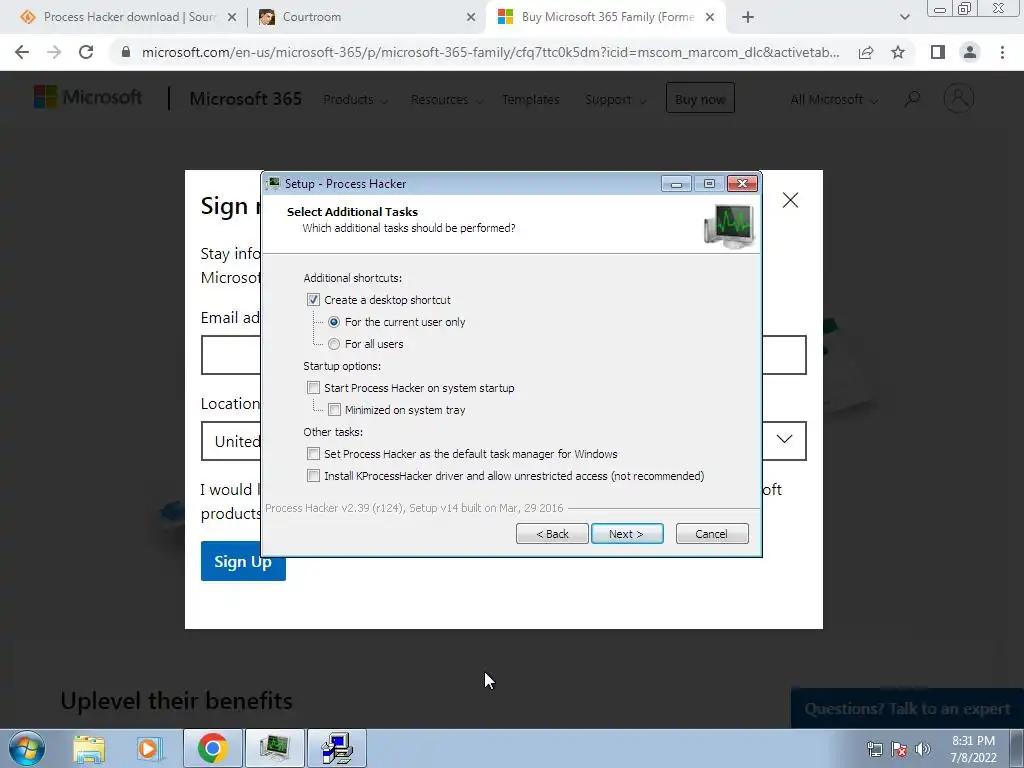Check Minimized on system tray option
The width and height of the screenshot is (1024, 768).
click(334, 410)
